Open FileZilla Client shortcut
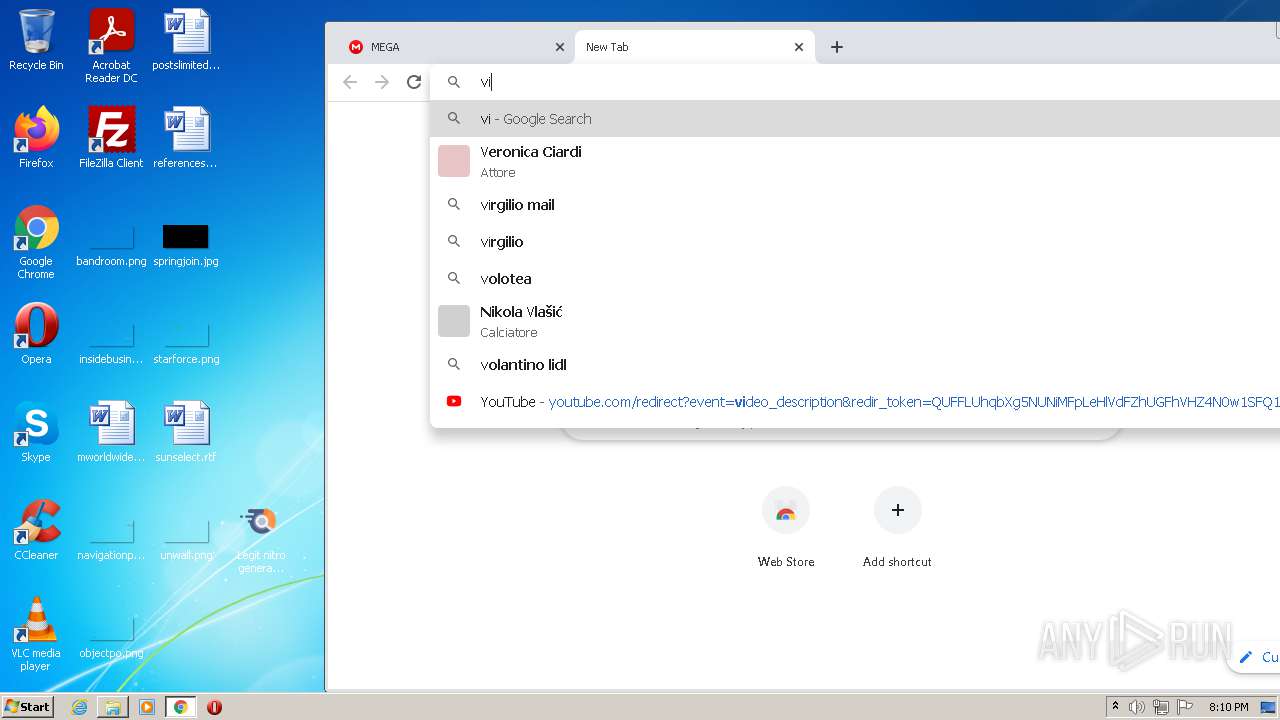The height and width of the screenshot is (720, 1280). click(111, 138)
